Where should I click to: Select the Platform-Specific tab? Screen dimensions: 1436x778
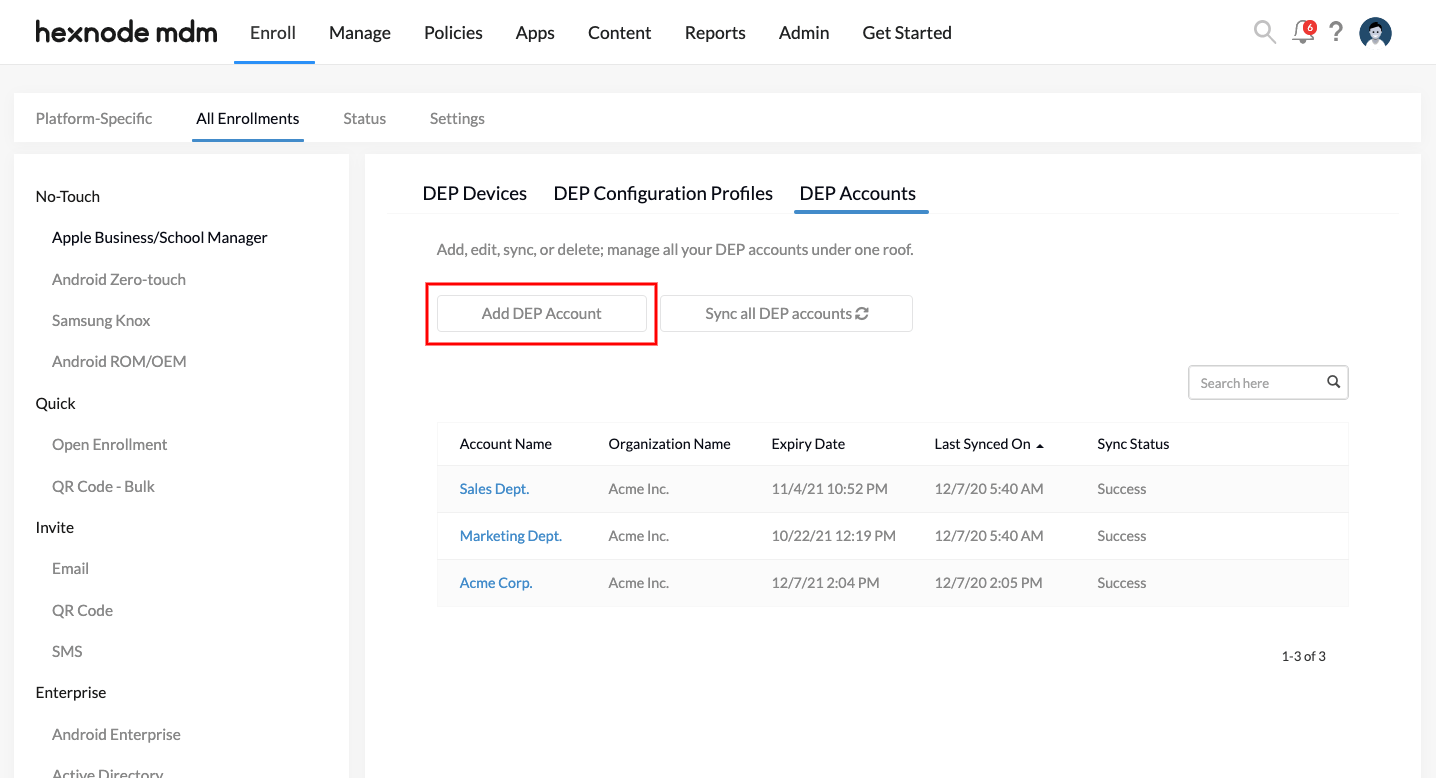point(94,118)
